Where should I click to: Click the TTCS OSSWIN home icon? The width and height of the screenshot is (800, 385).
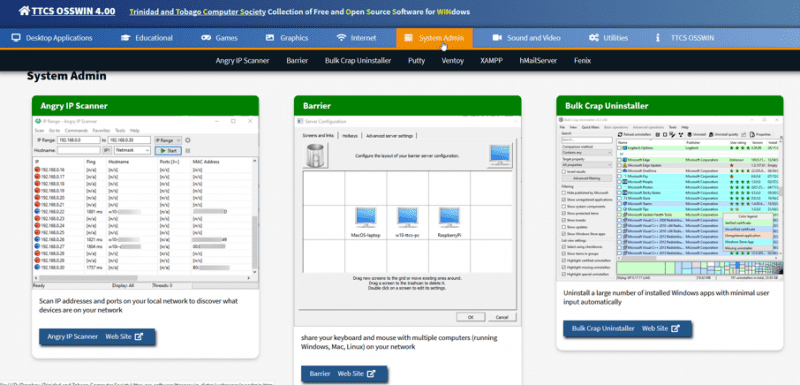pyautogui.click(x=24, y=11)
